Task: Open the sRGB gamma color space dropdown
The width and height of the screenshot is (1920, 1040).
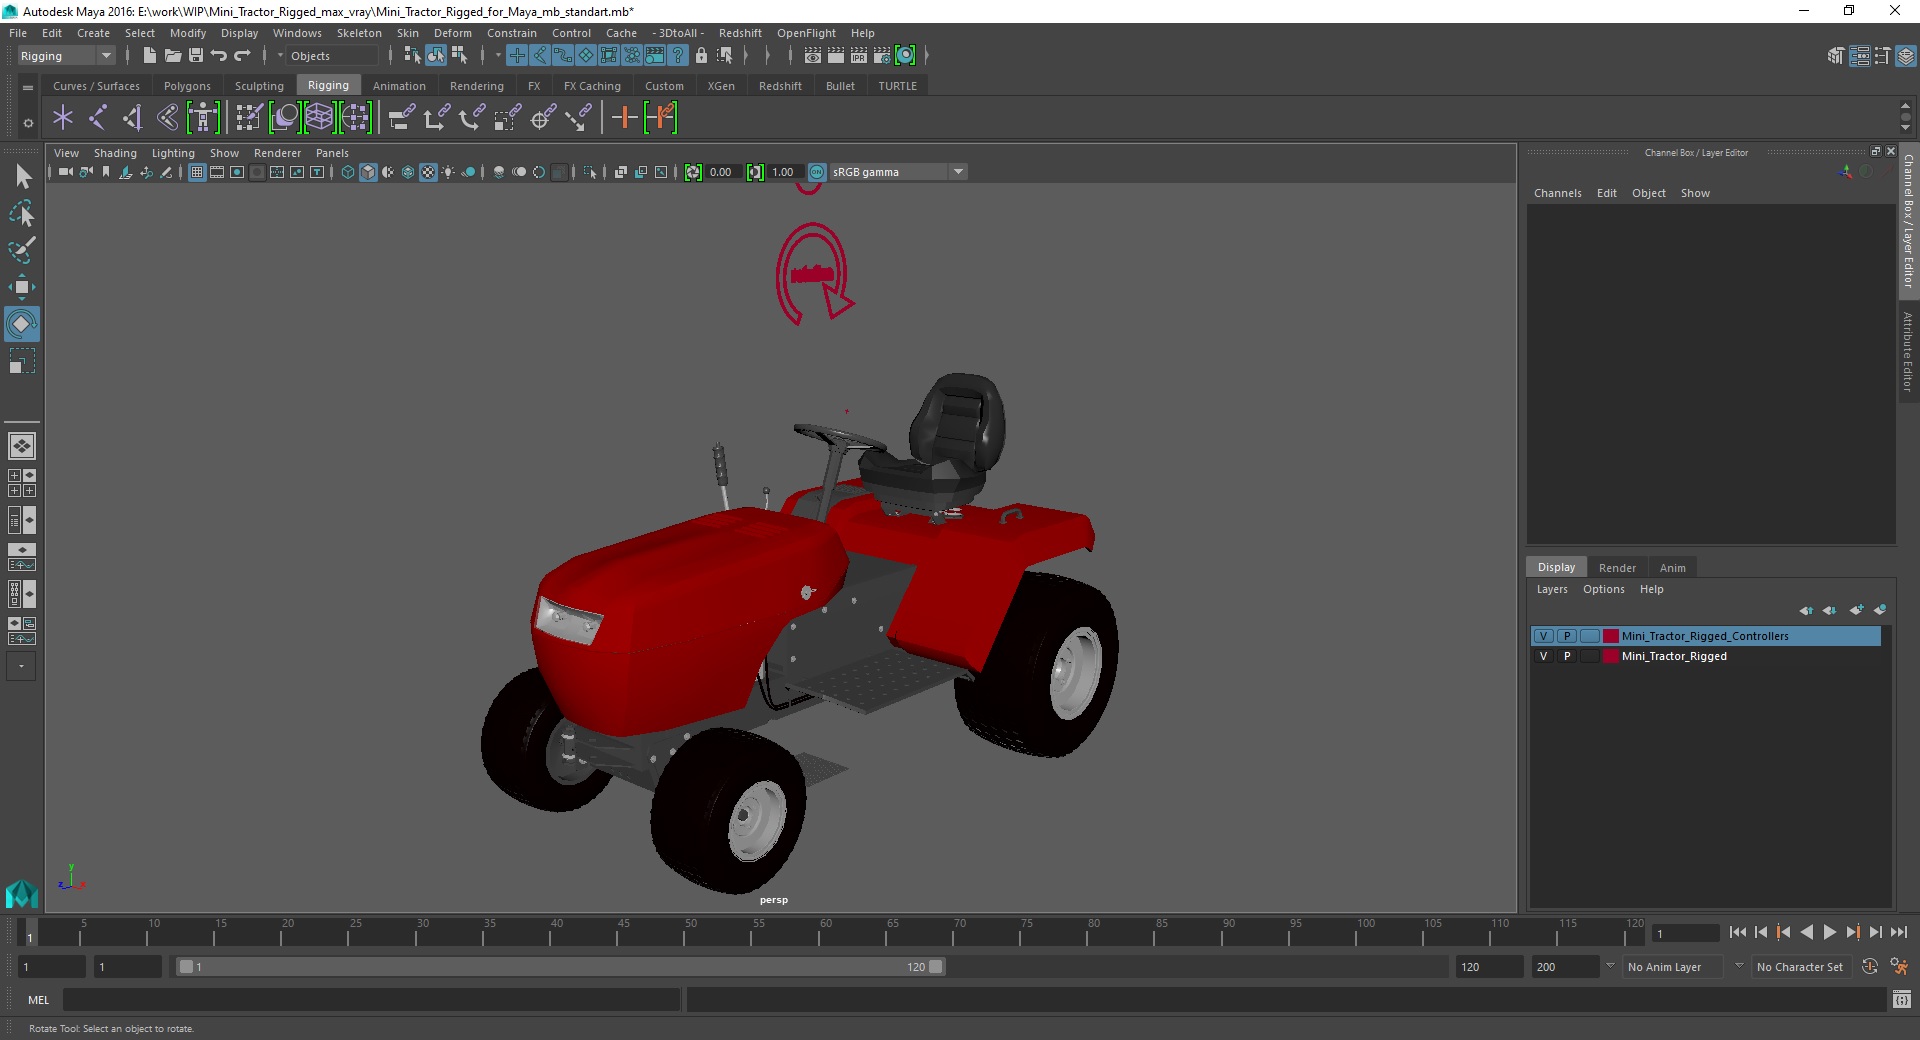Action: (898, 172)
